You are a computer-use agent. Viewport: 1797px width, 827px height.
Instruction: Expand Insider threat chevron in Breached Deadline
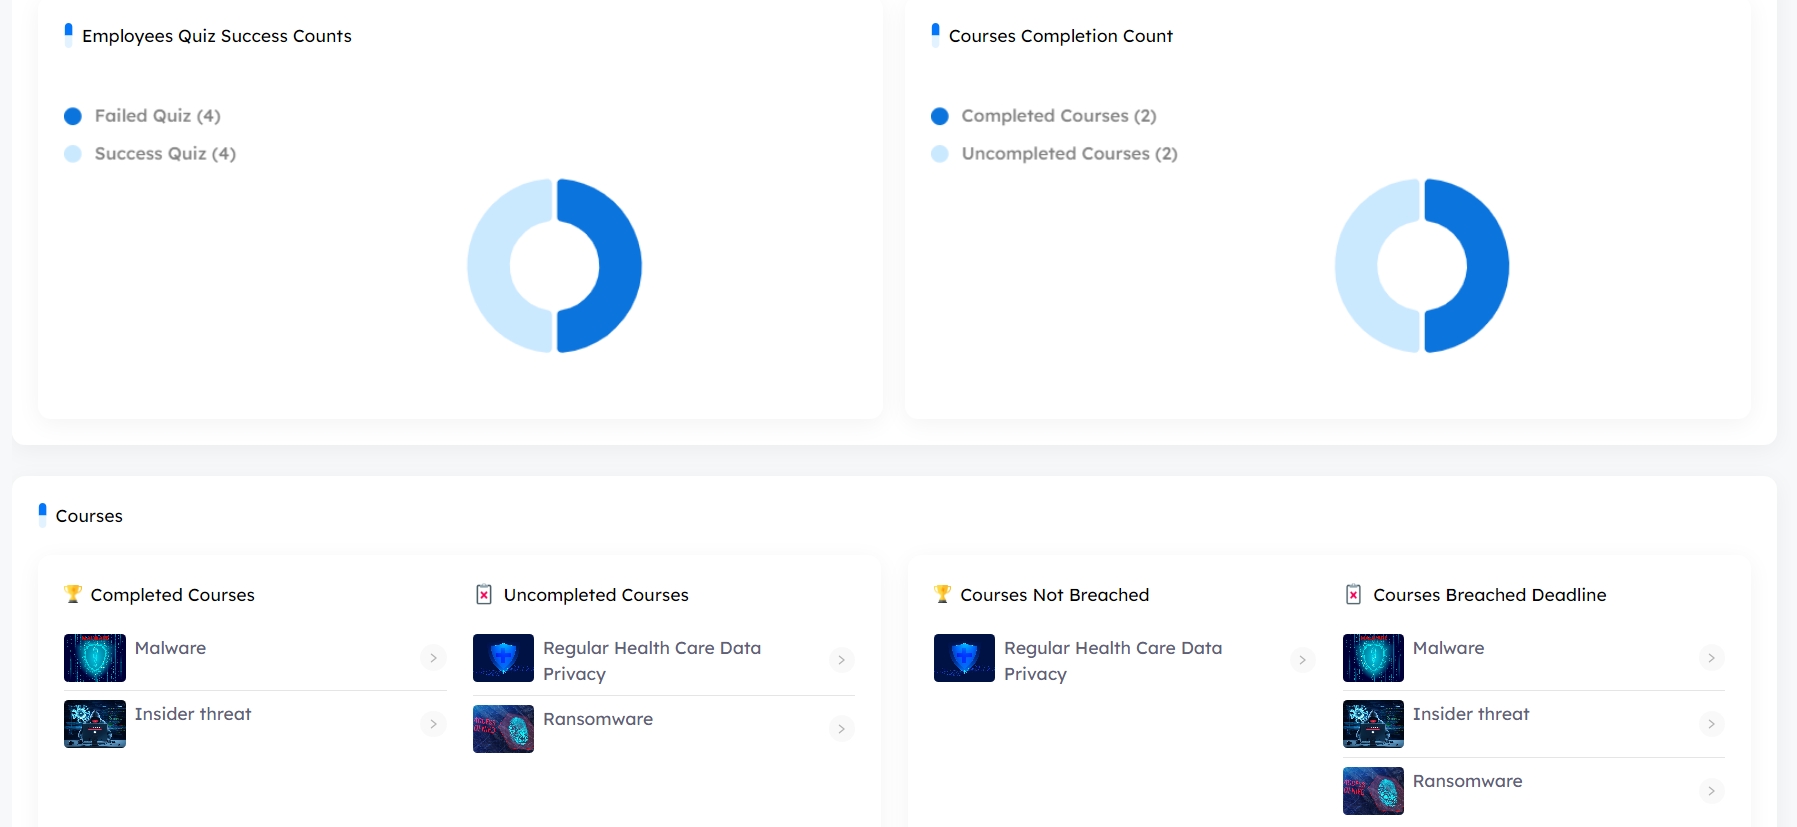pyautogui.click(x=1711, y=724)
